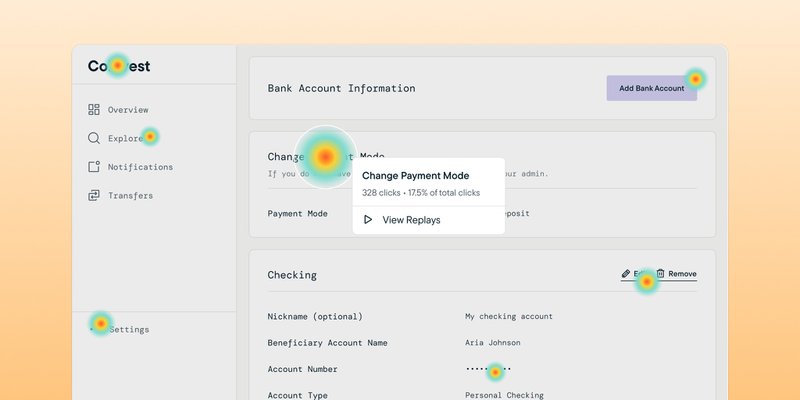
Task: Open Settings at the sidebar bottom
Action: [x=128, y=330]
